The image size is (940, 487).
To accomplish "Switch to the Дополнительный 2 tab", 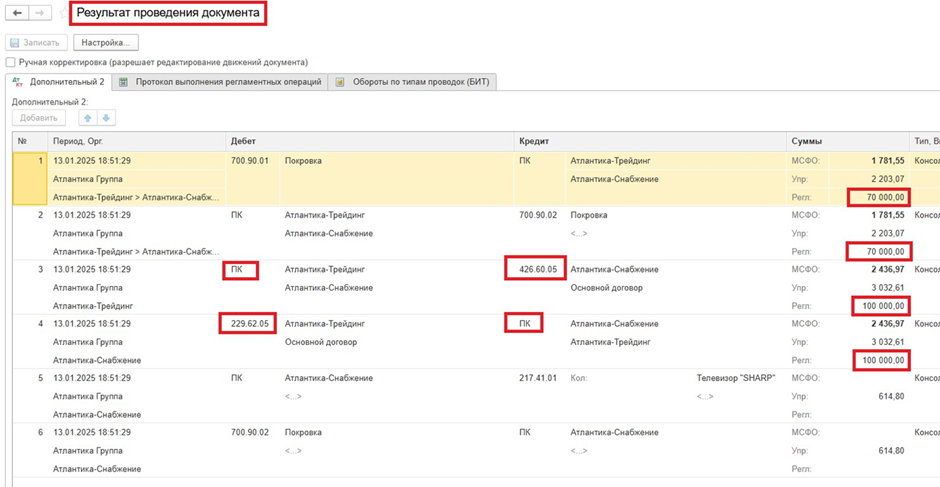I will tap(58, 82).
